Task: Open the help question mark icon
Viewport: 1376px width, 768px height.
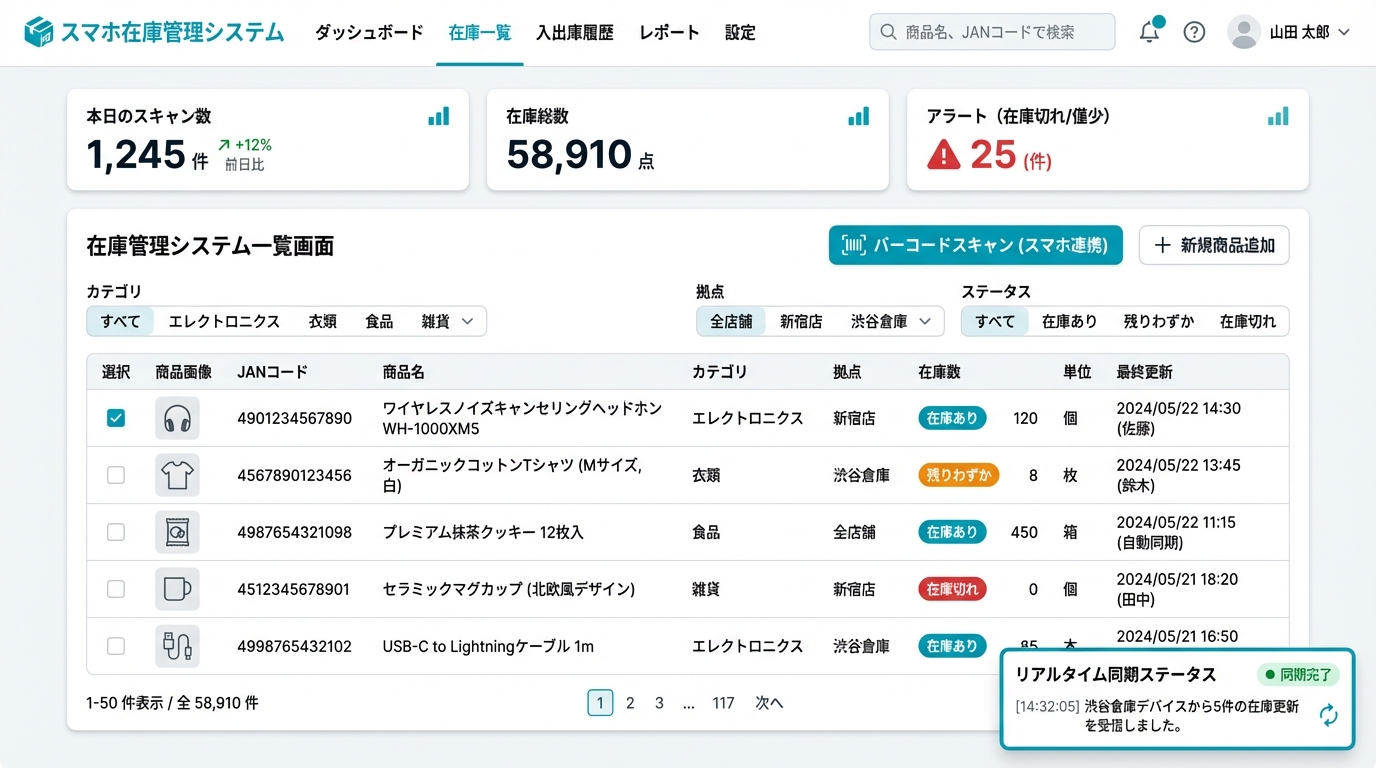Action: [1194, 31]
